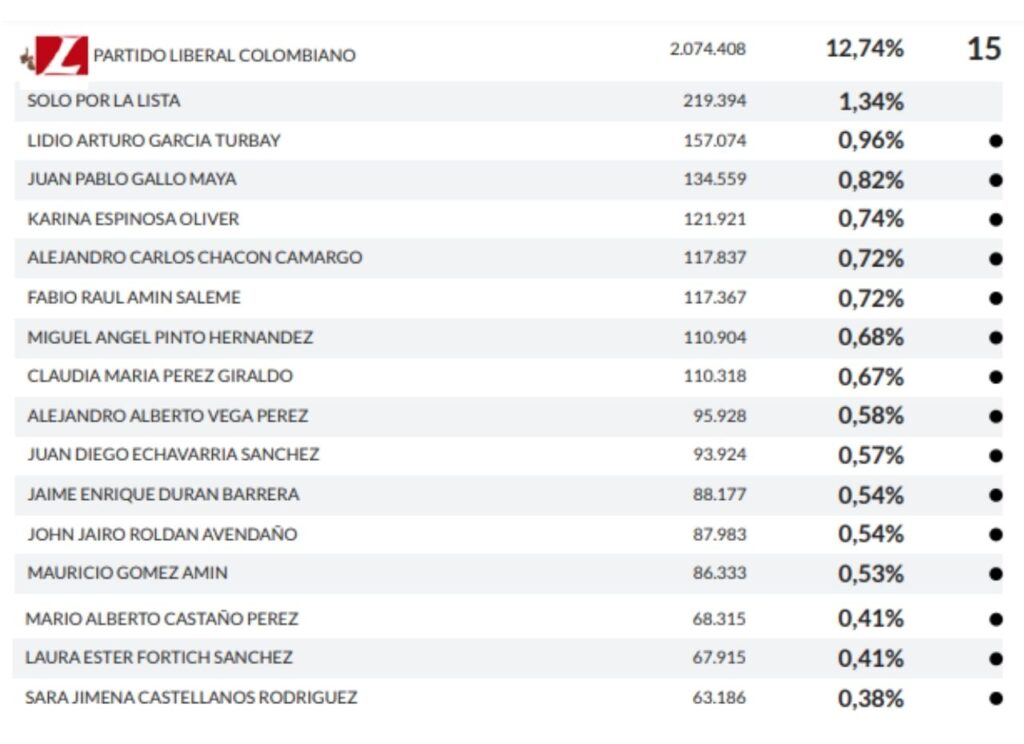1024x744 pixels.
Task: Click the vote total 2.074.408
Action: click(708, 49)
